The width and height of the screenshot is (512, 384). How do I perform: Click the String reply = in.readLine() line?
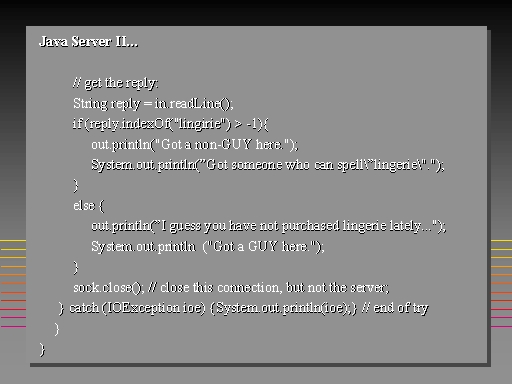click(x=153, y=104)
